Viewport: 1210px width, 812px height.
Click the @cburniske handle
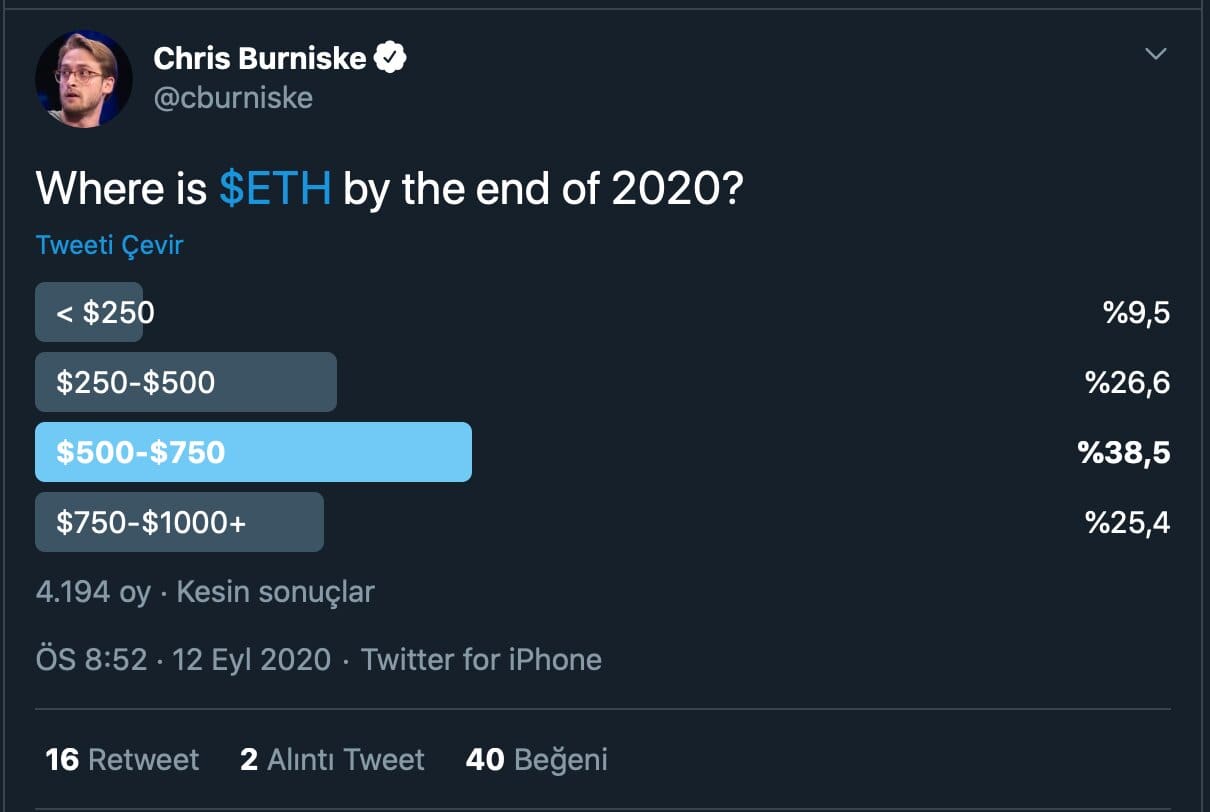[233, 98]
